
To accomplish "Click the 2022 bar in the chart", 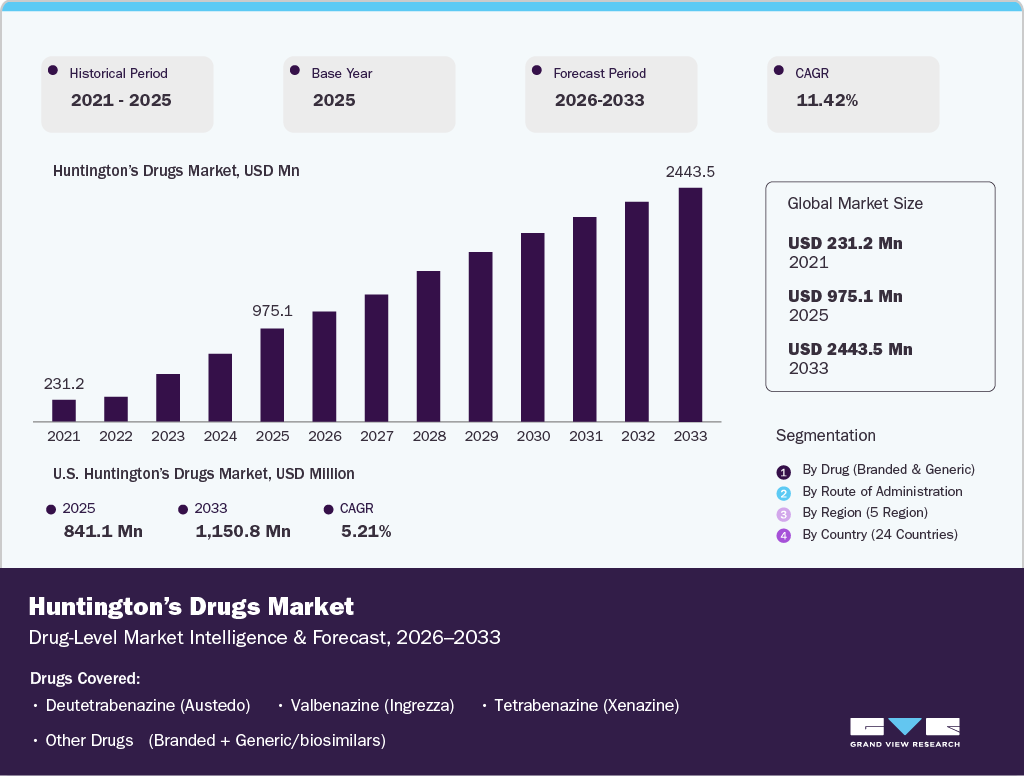I will pos(116,409).
